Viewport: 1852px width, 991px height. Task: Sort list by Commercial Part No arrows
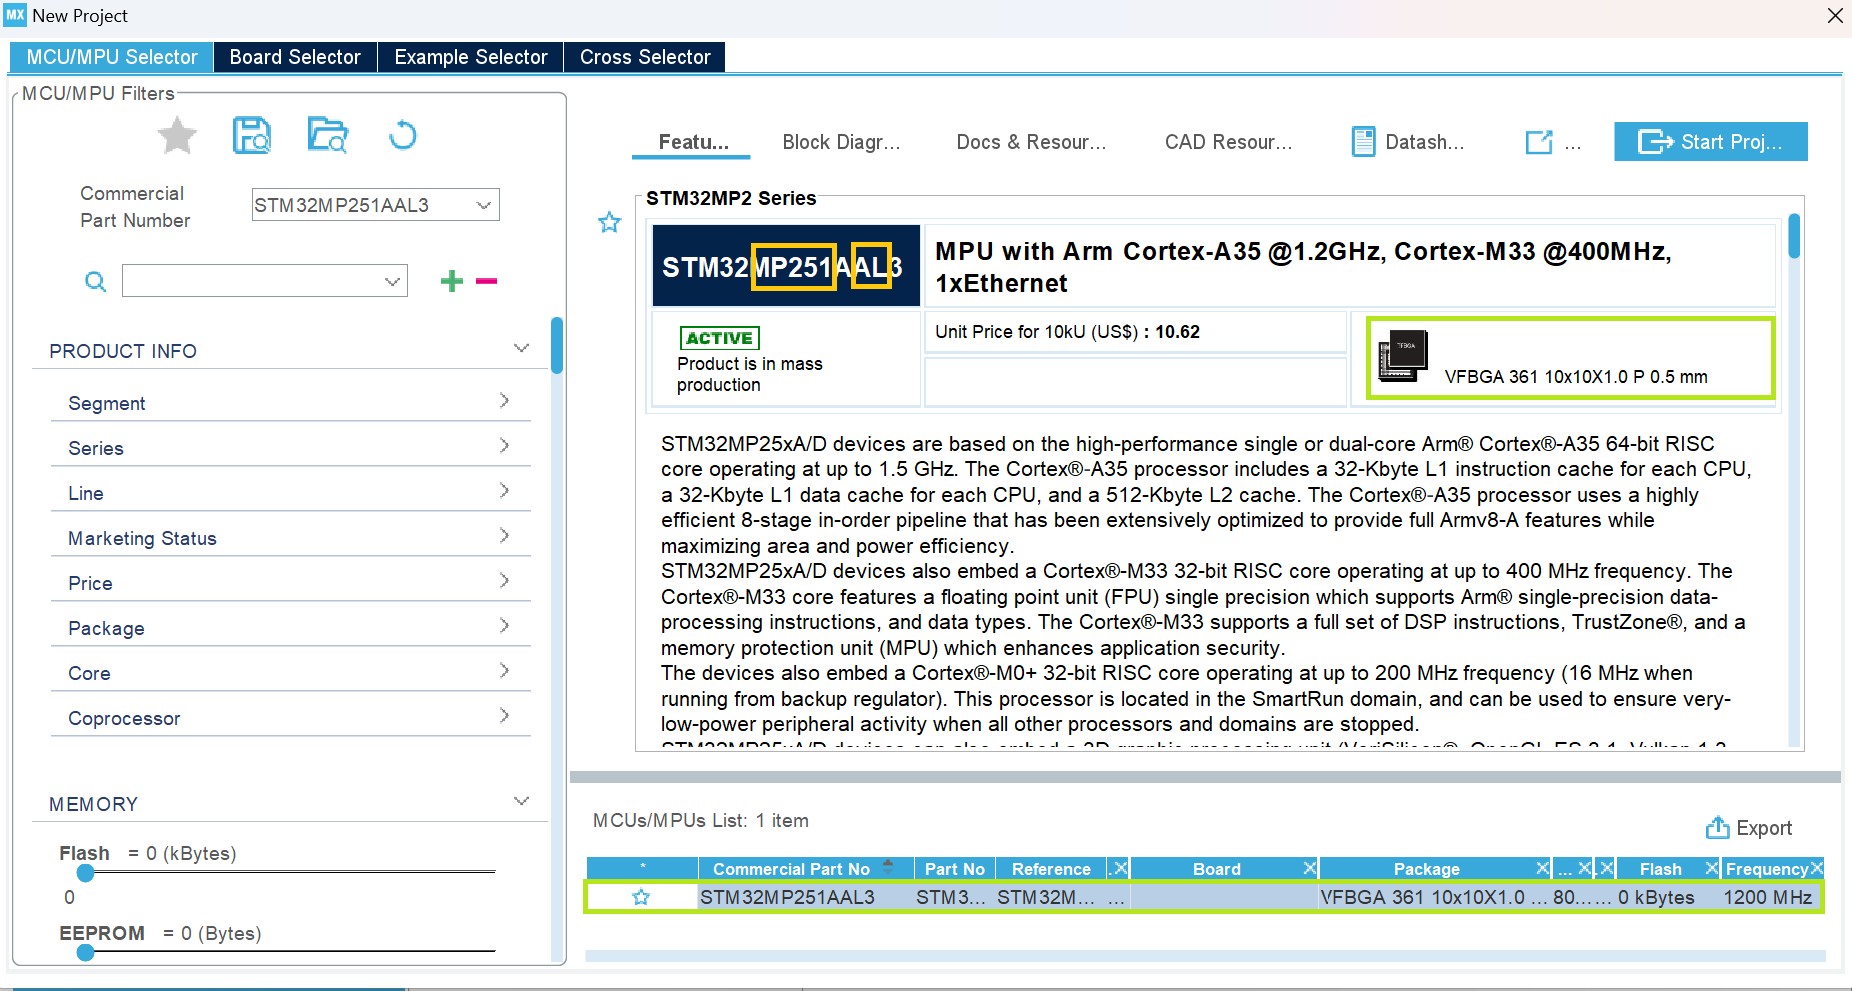pyautogui.click(x=888, y=868)
